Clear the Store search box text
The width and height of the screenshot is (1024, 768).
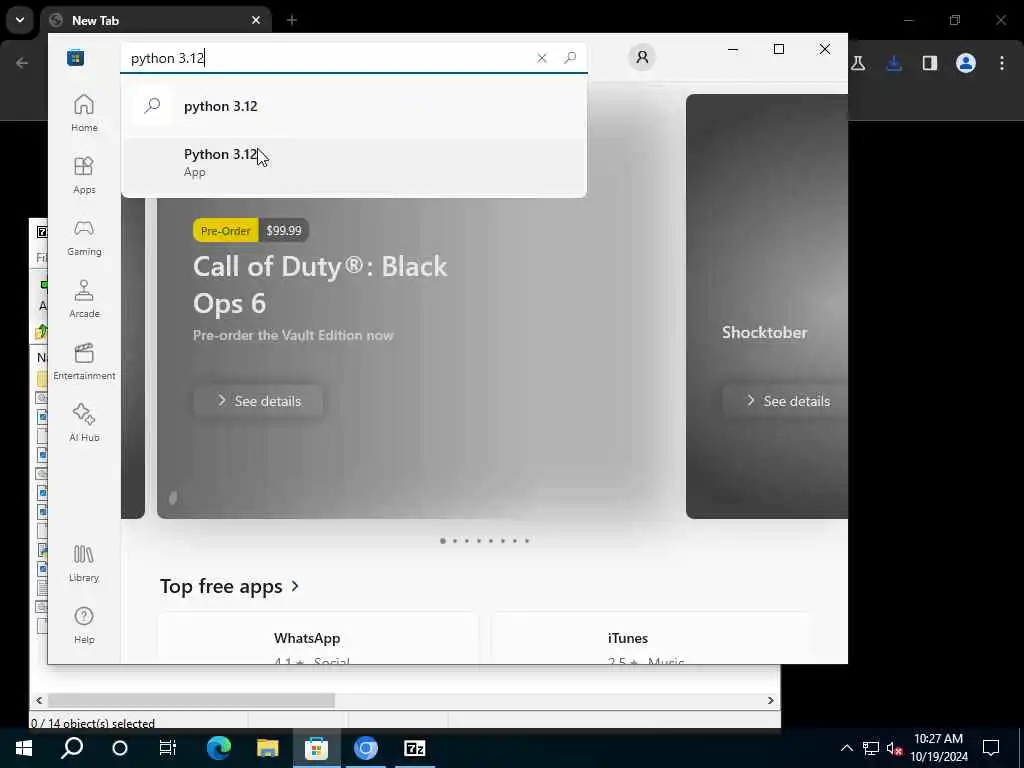tap(541, 58)
